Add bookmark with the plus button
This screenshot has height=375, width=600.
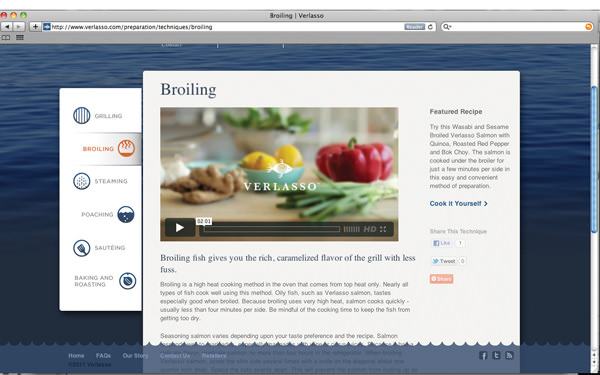[35, 27]
